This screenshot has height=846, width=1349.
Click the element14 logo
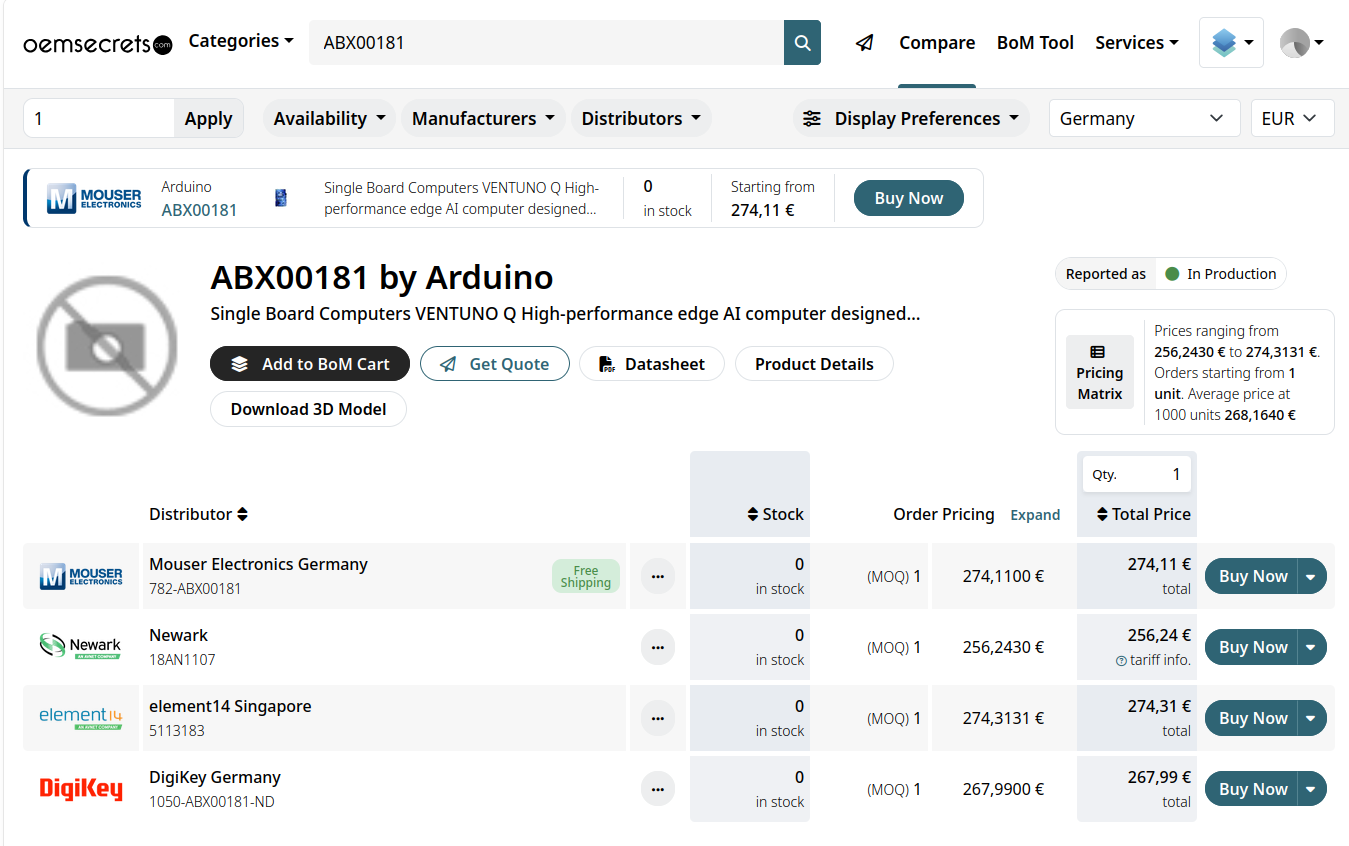tap(81, 717)
